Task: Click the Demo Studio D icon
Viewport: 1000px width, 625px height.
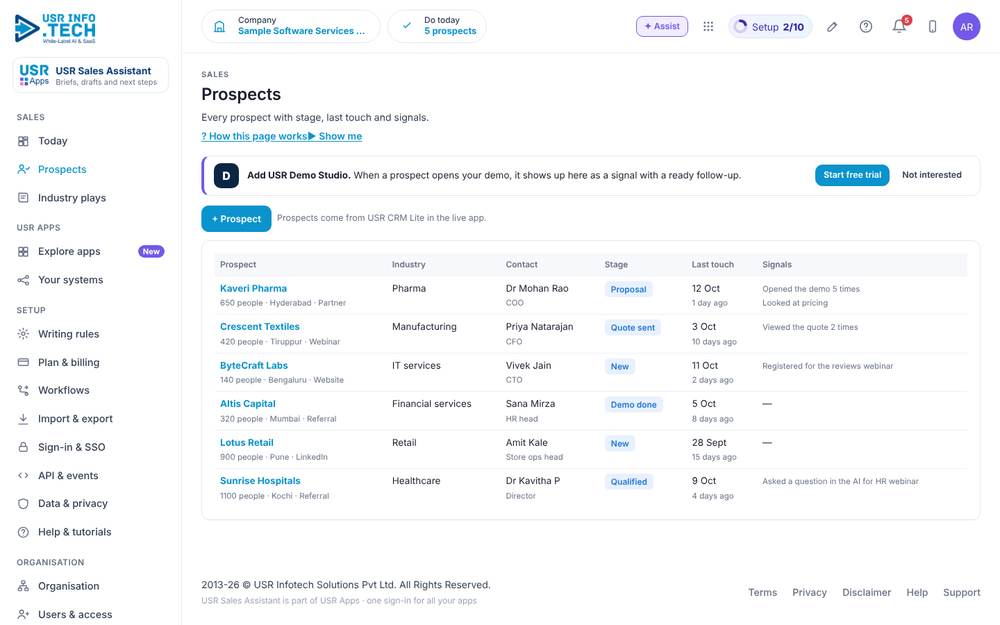Action: 226,175
